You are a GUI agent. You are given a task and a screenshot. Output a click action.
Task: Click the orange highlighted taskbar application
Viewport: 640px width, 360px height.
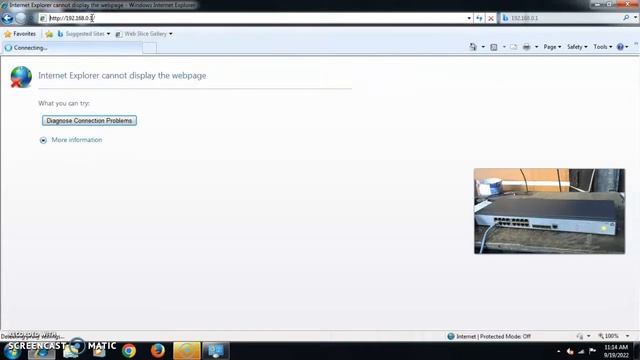[x=187, y=351]
